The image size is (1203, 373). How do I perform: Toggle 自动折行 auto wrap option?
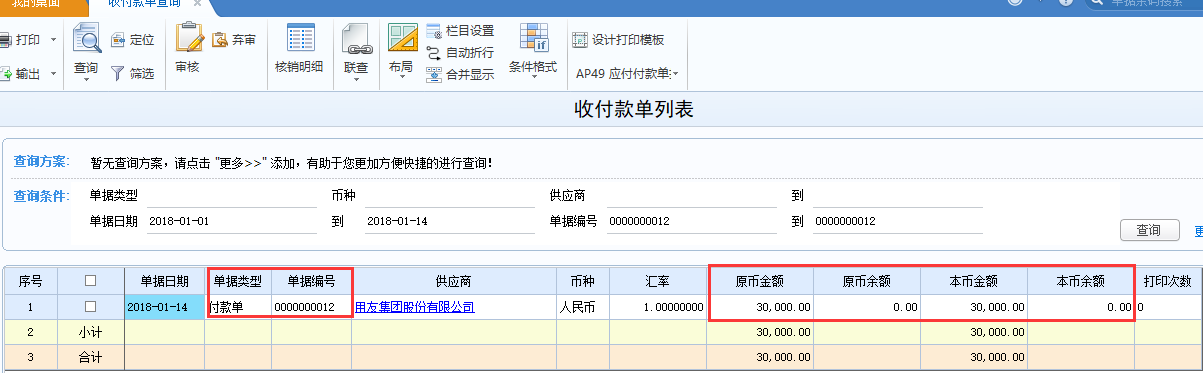(x=459, y=52)
